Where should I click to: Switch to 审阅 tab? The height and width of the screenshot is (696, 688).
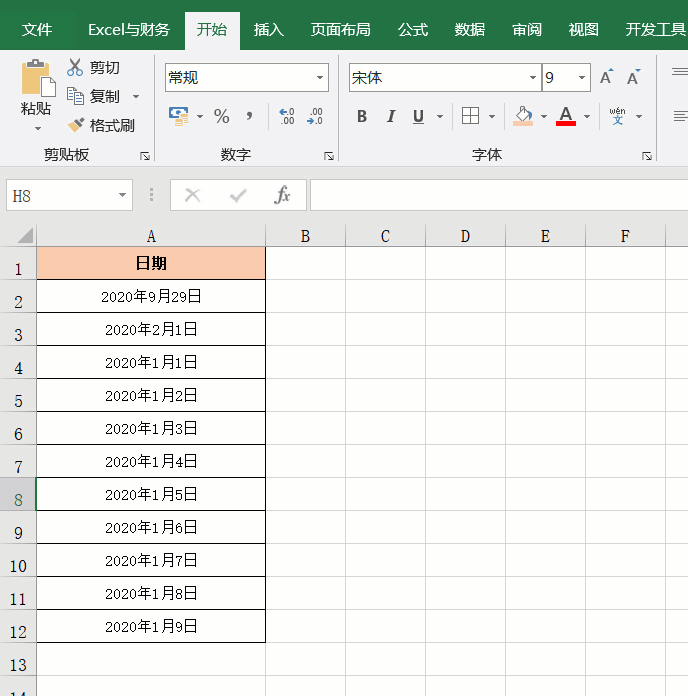tap(527, 30)
